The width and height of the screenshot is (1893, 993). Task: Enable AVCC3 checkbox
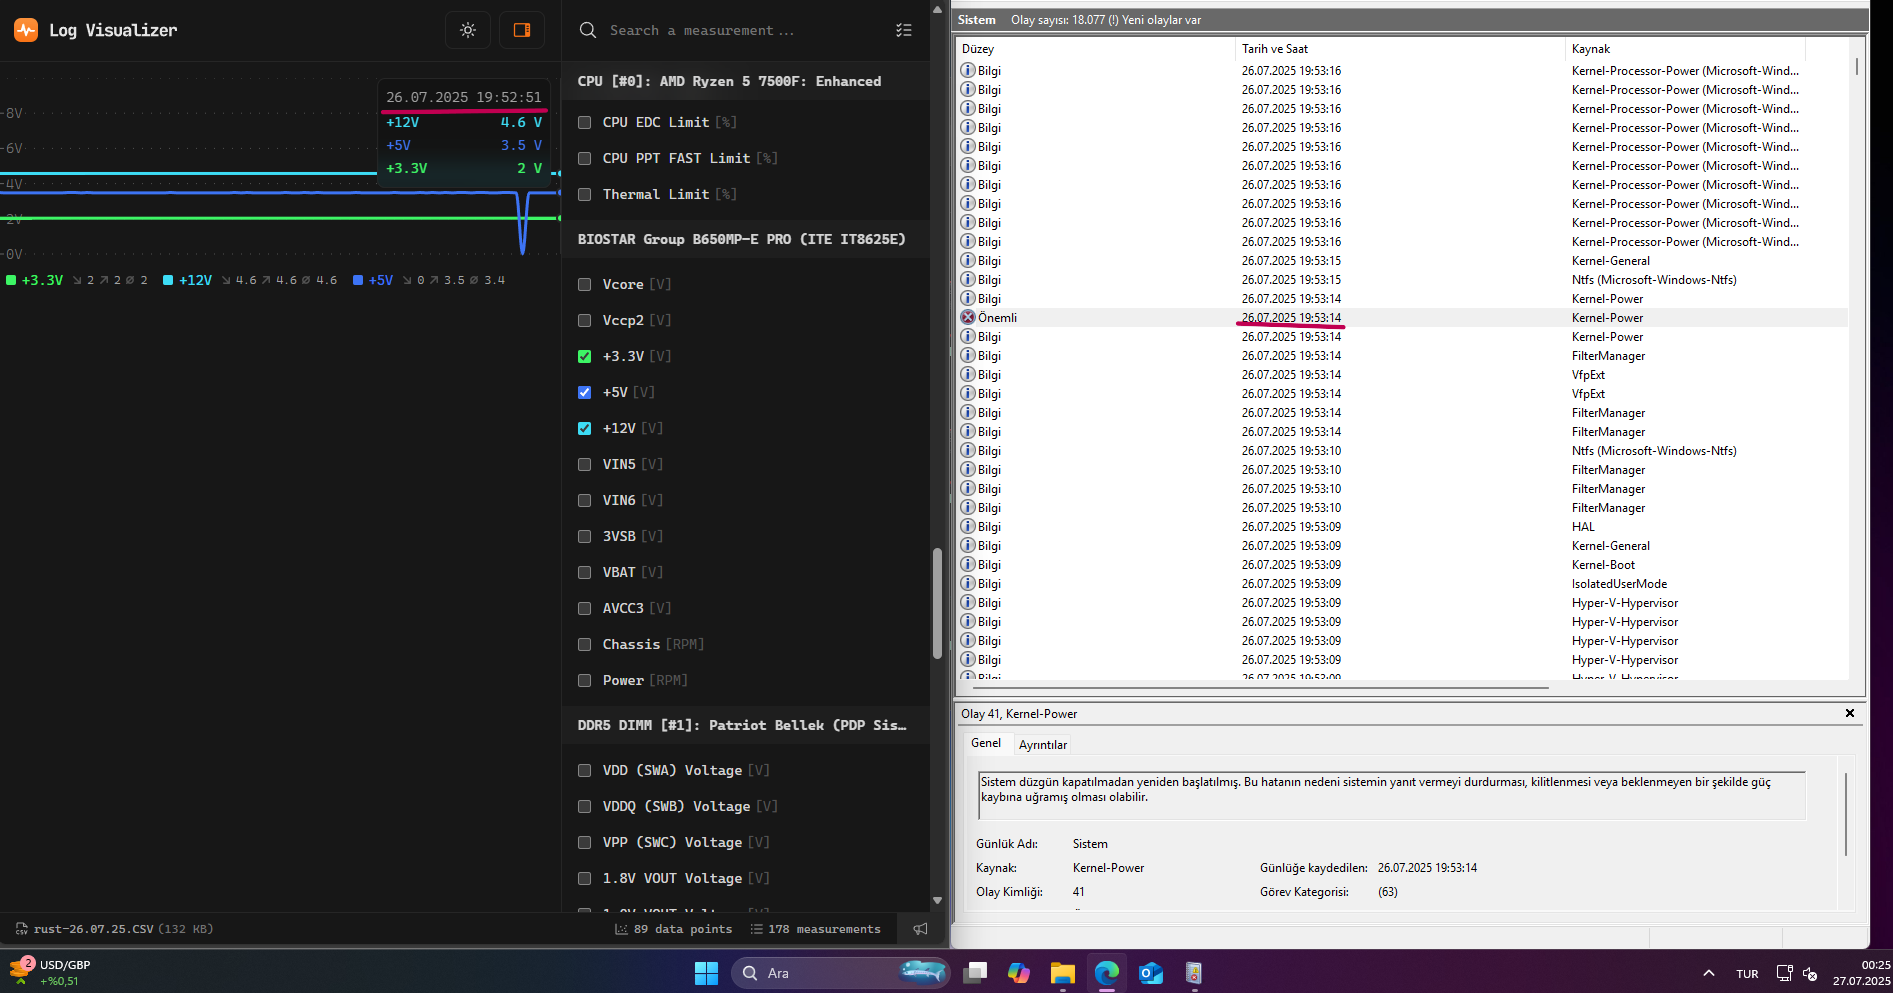(585, 608)
